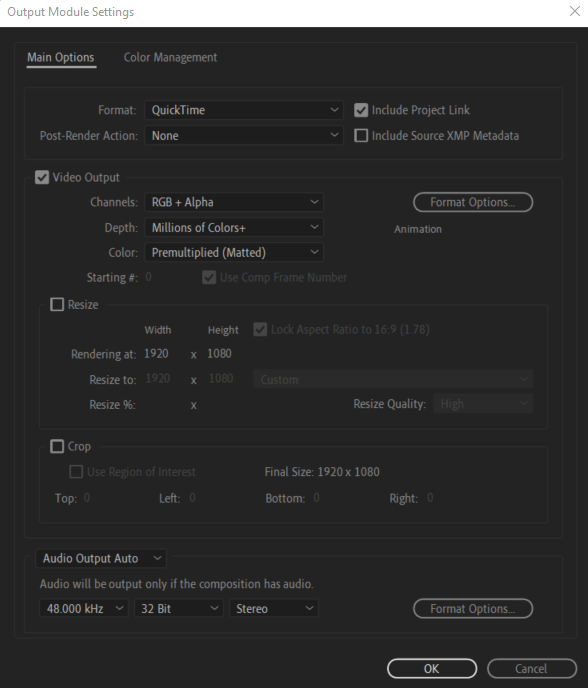Click the crop Left value field
The height and width of the screenshot is (688, 588).
(192, 498)
